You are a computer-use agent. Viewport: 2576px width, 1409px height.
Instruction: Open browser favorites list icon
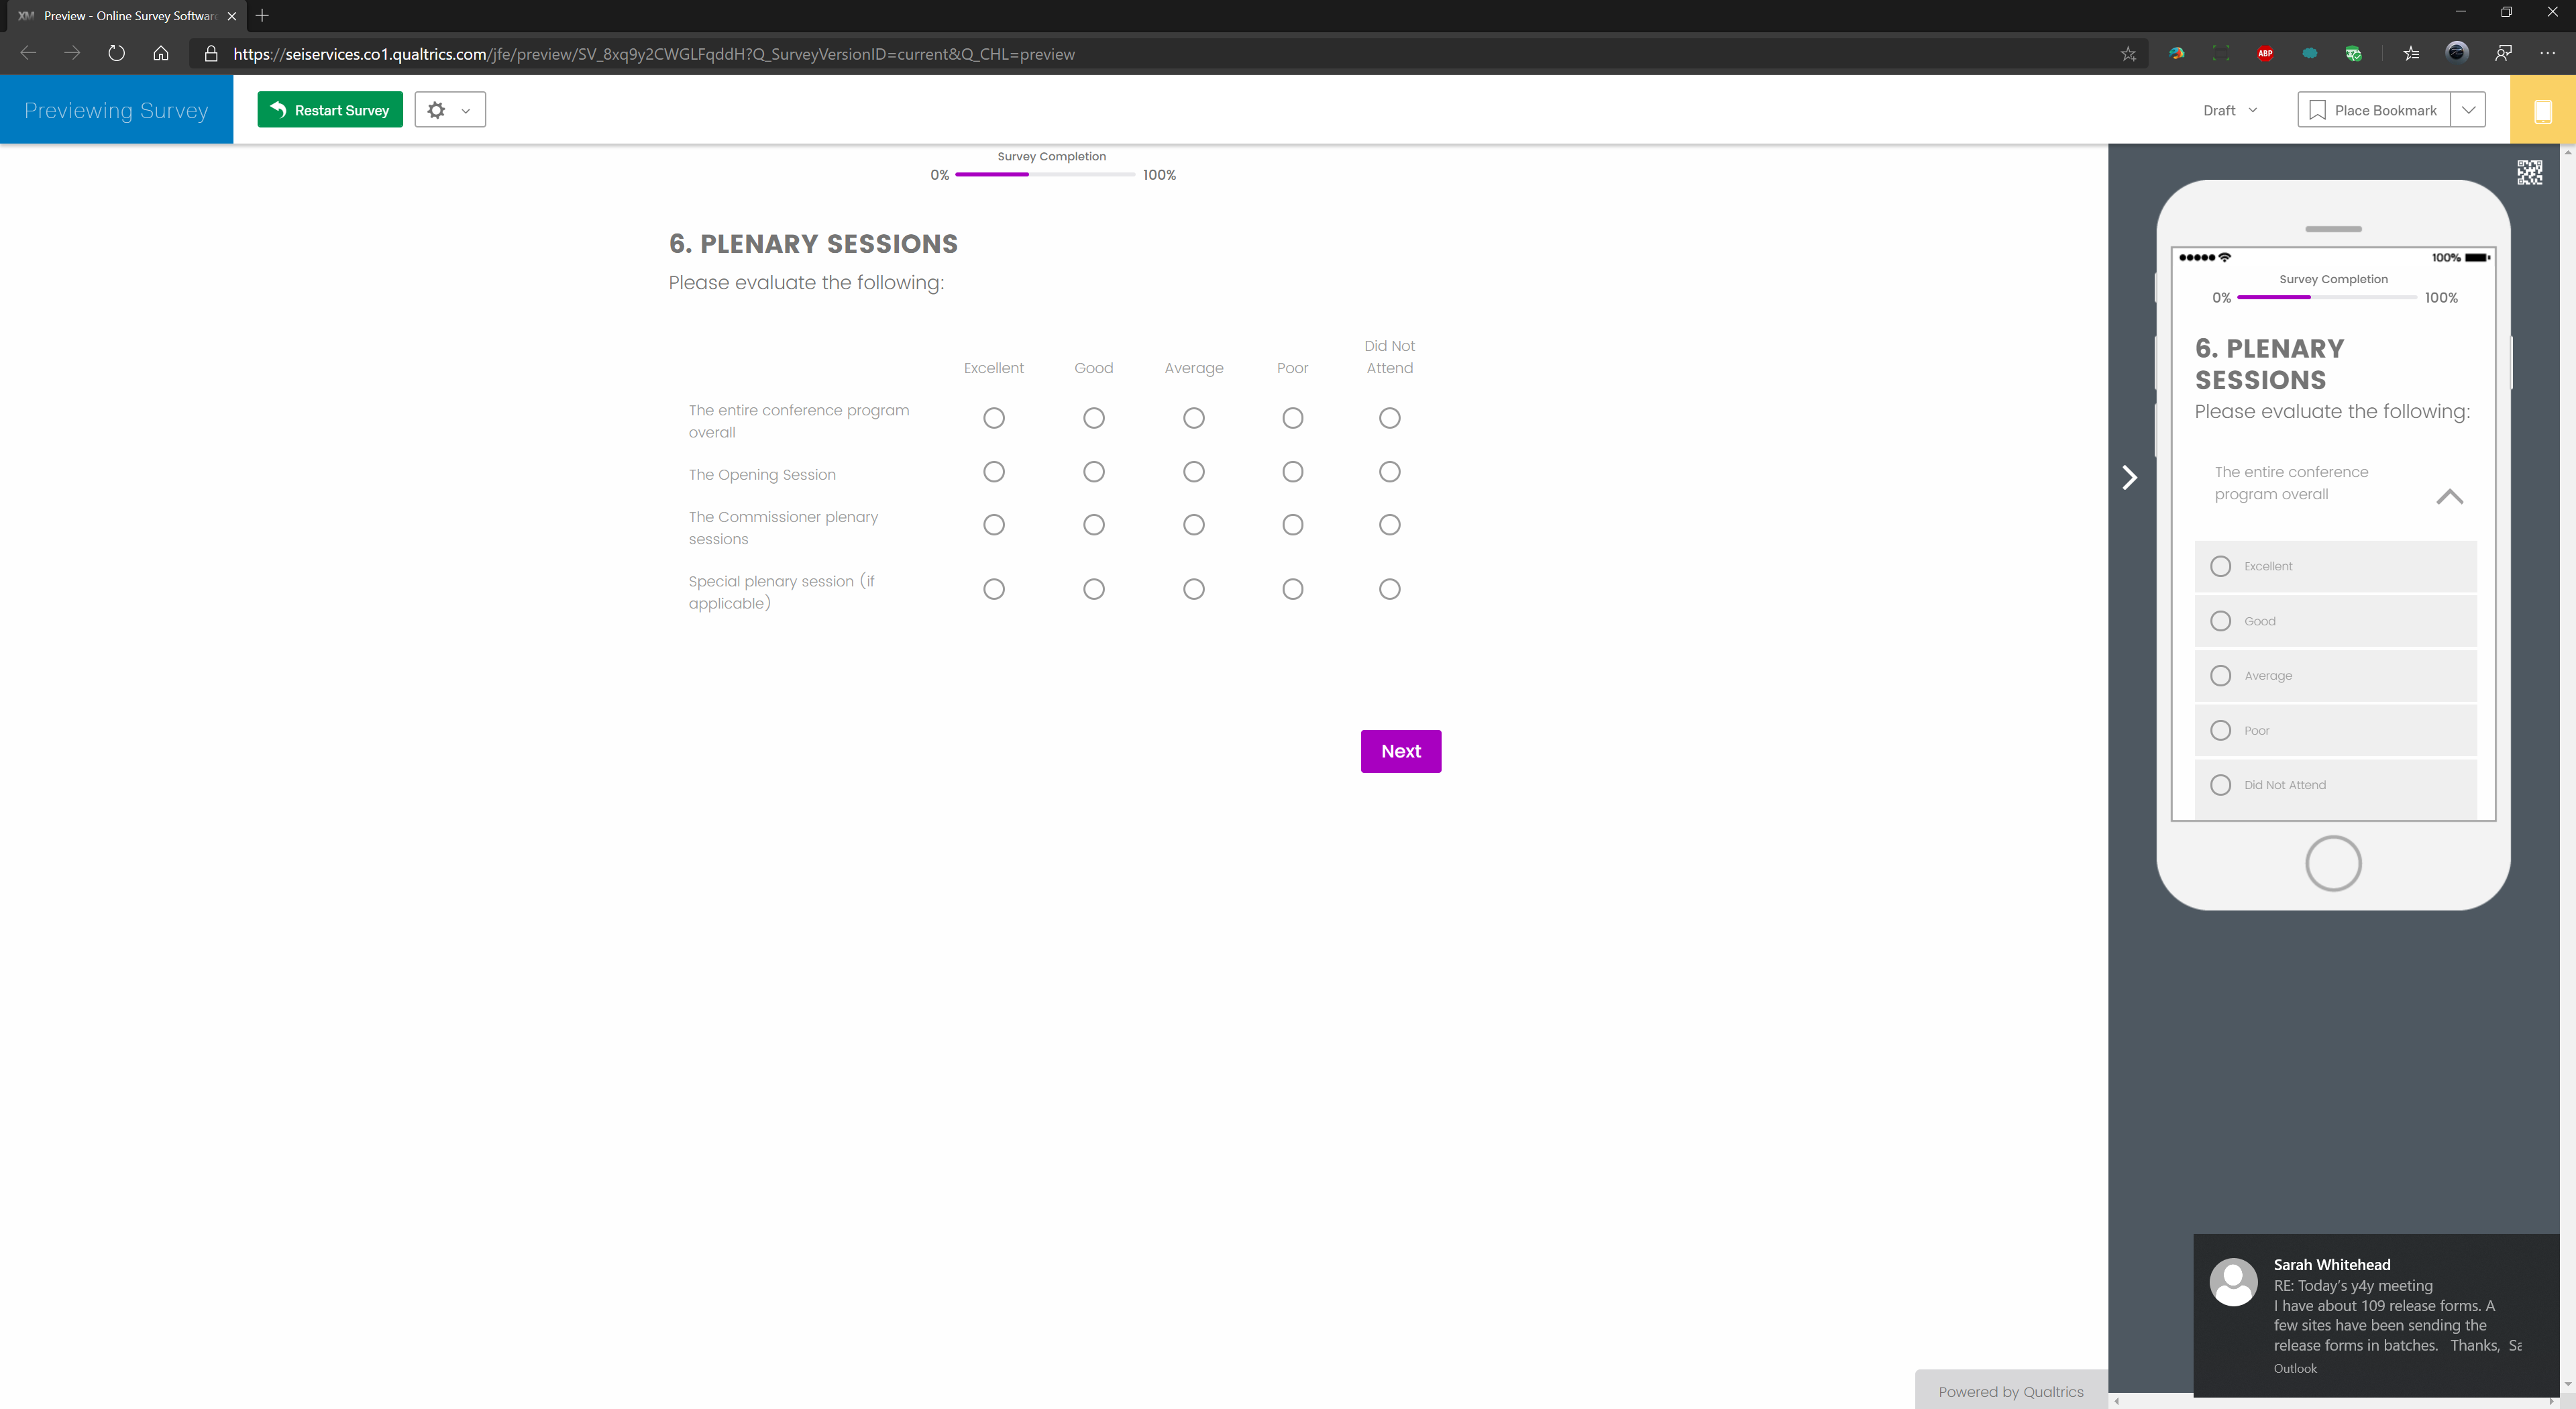2411,54
